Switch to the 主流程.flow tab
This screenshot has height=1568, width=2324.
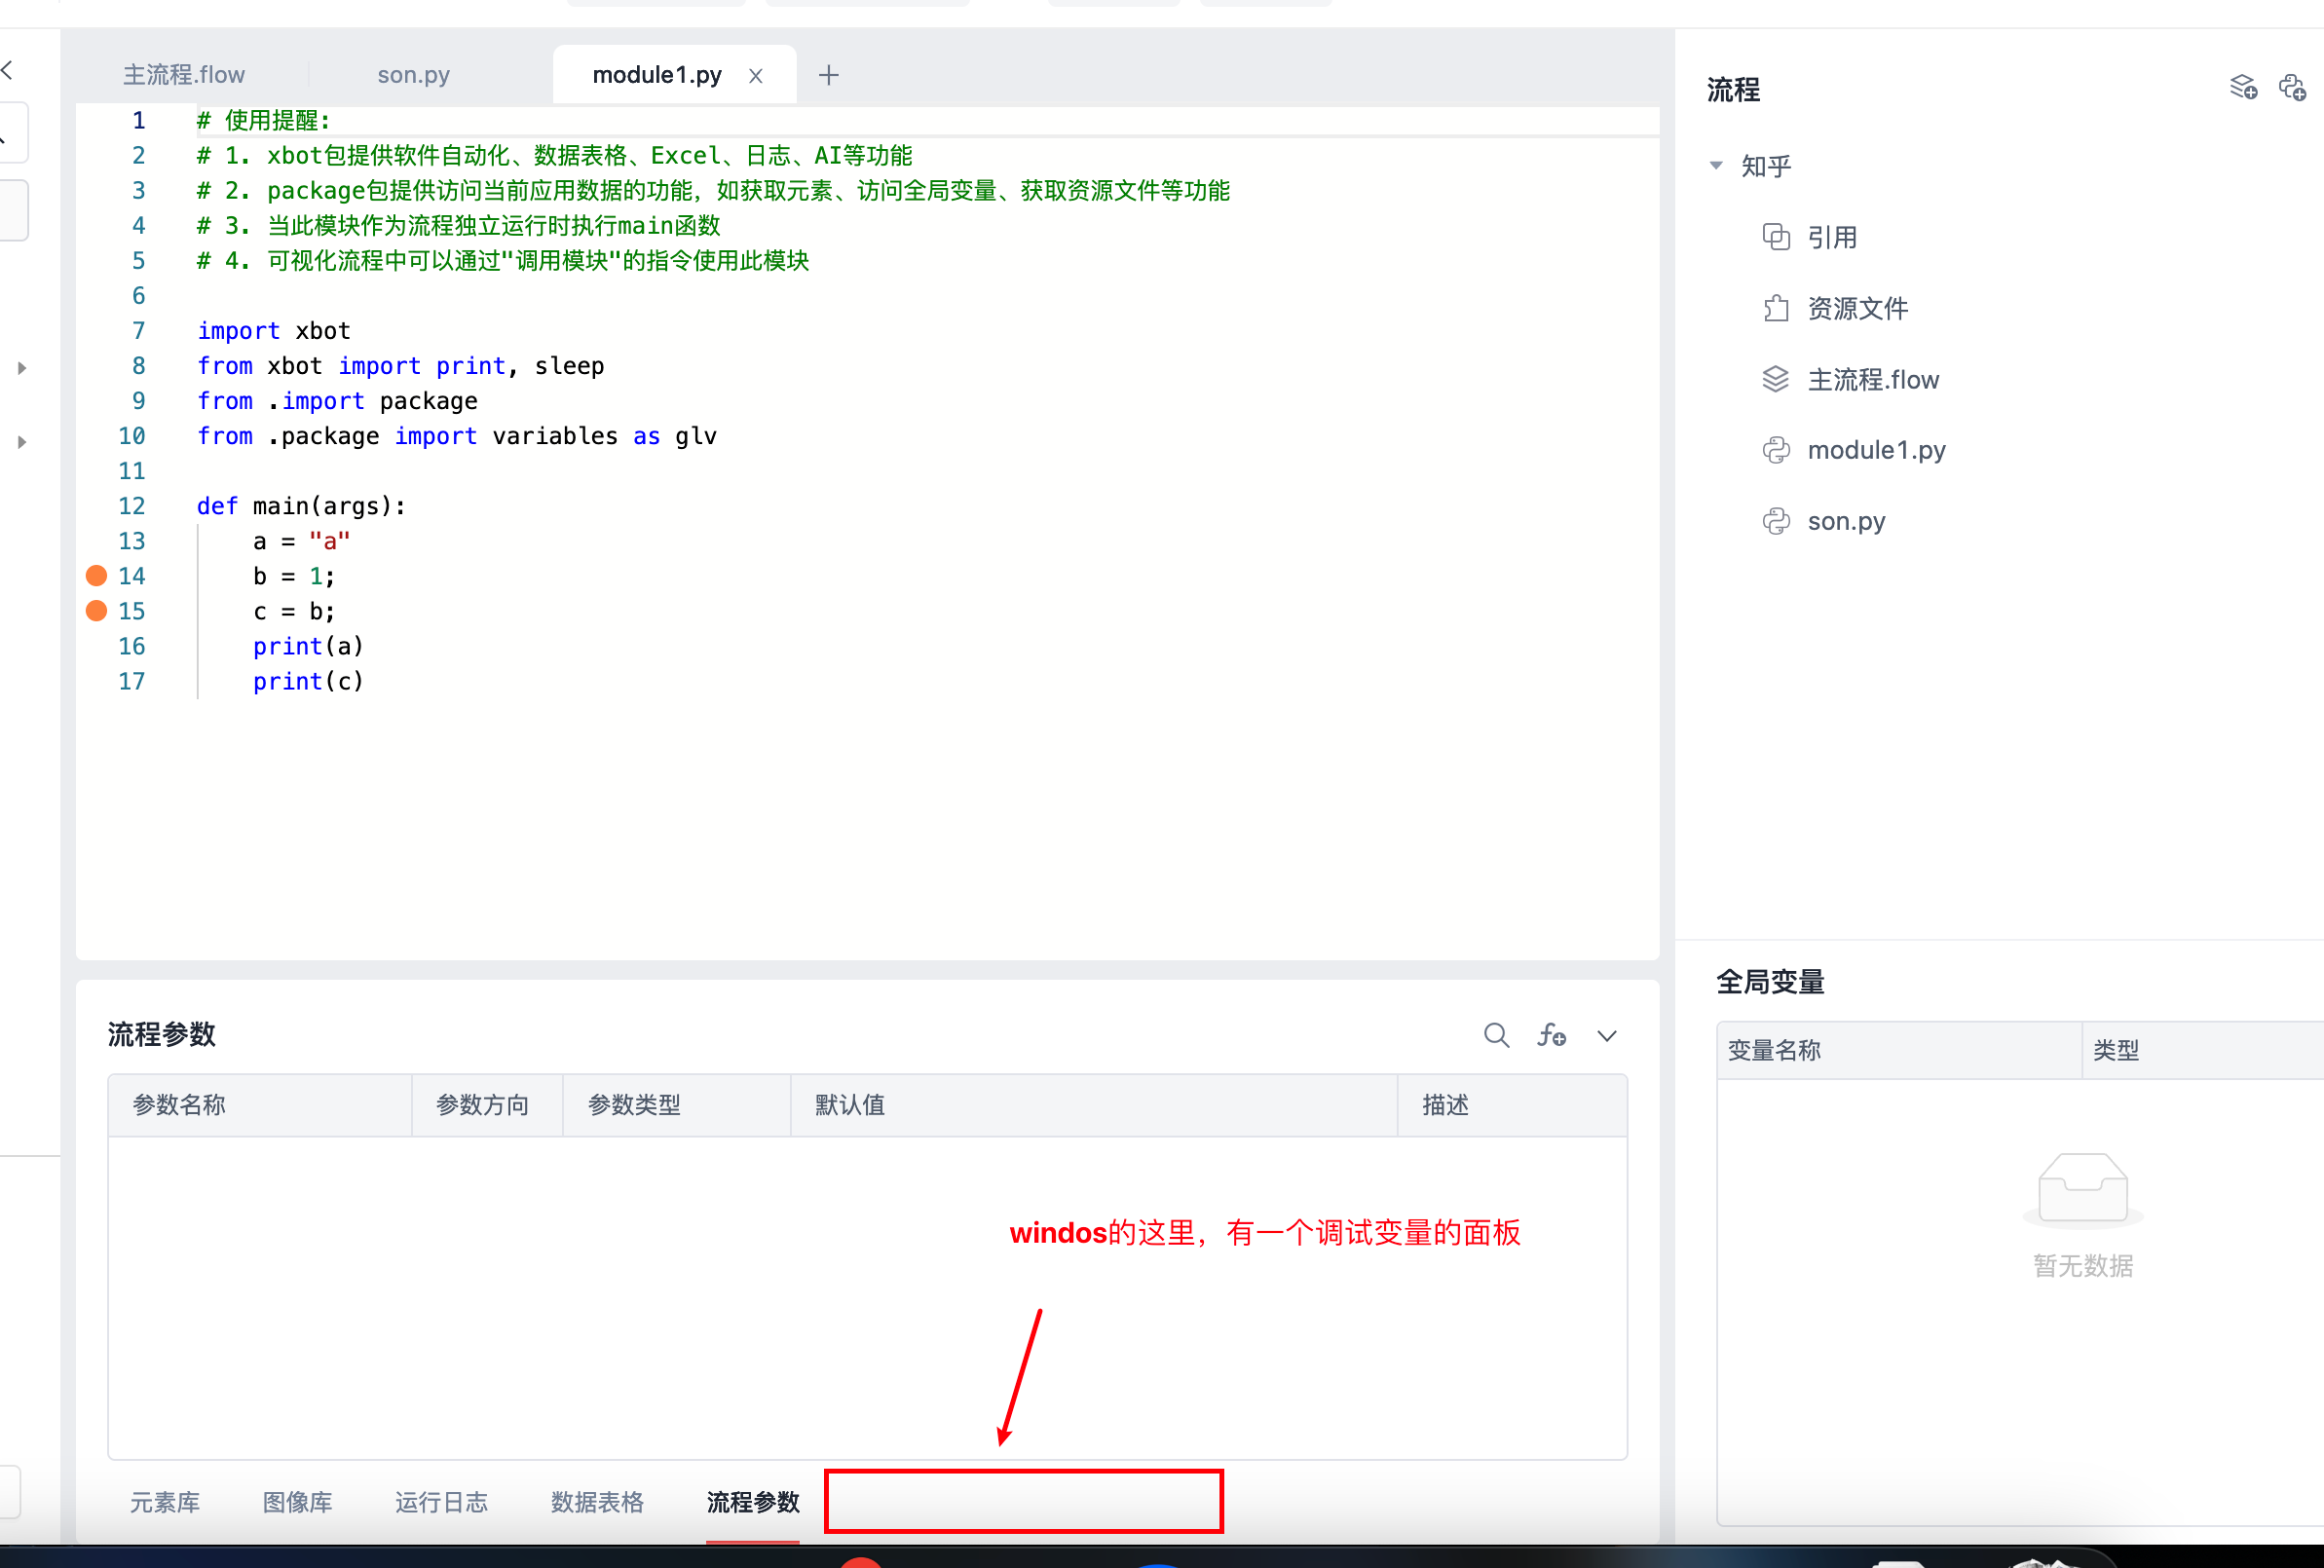(184, 75)
